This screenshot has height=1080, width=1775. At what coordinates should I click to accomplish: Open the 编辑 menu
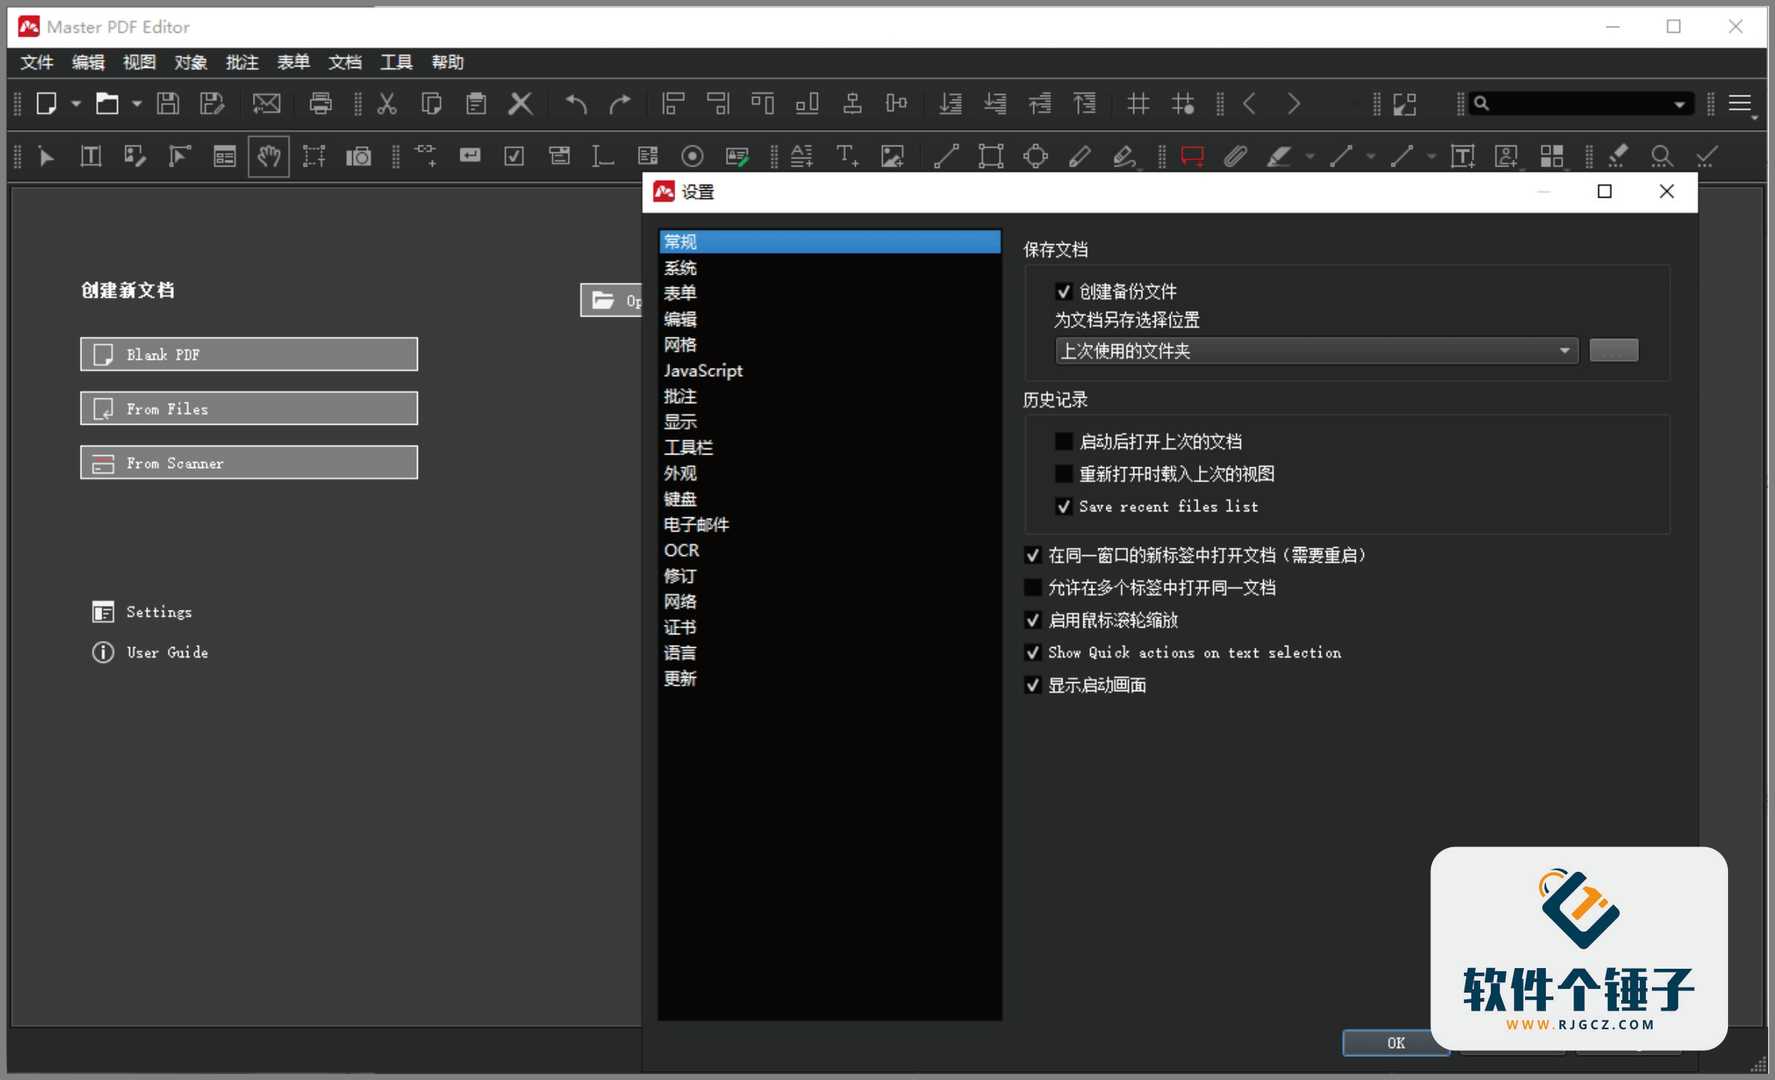click(88, 62)
